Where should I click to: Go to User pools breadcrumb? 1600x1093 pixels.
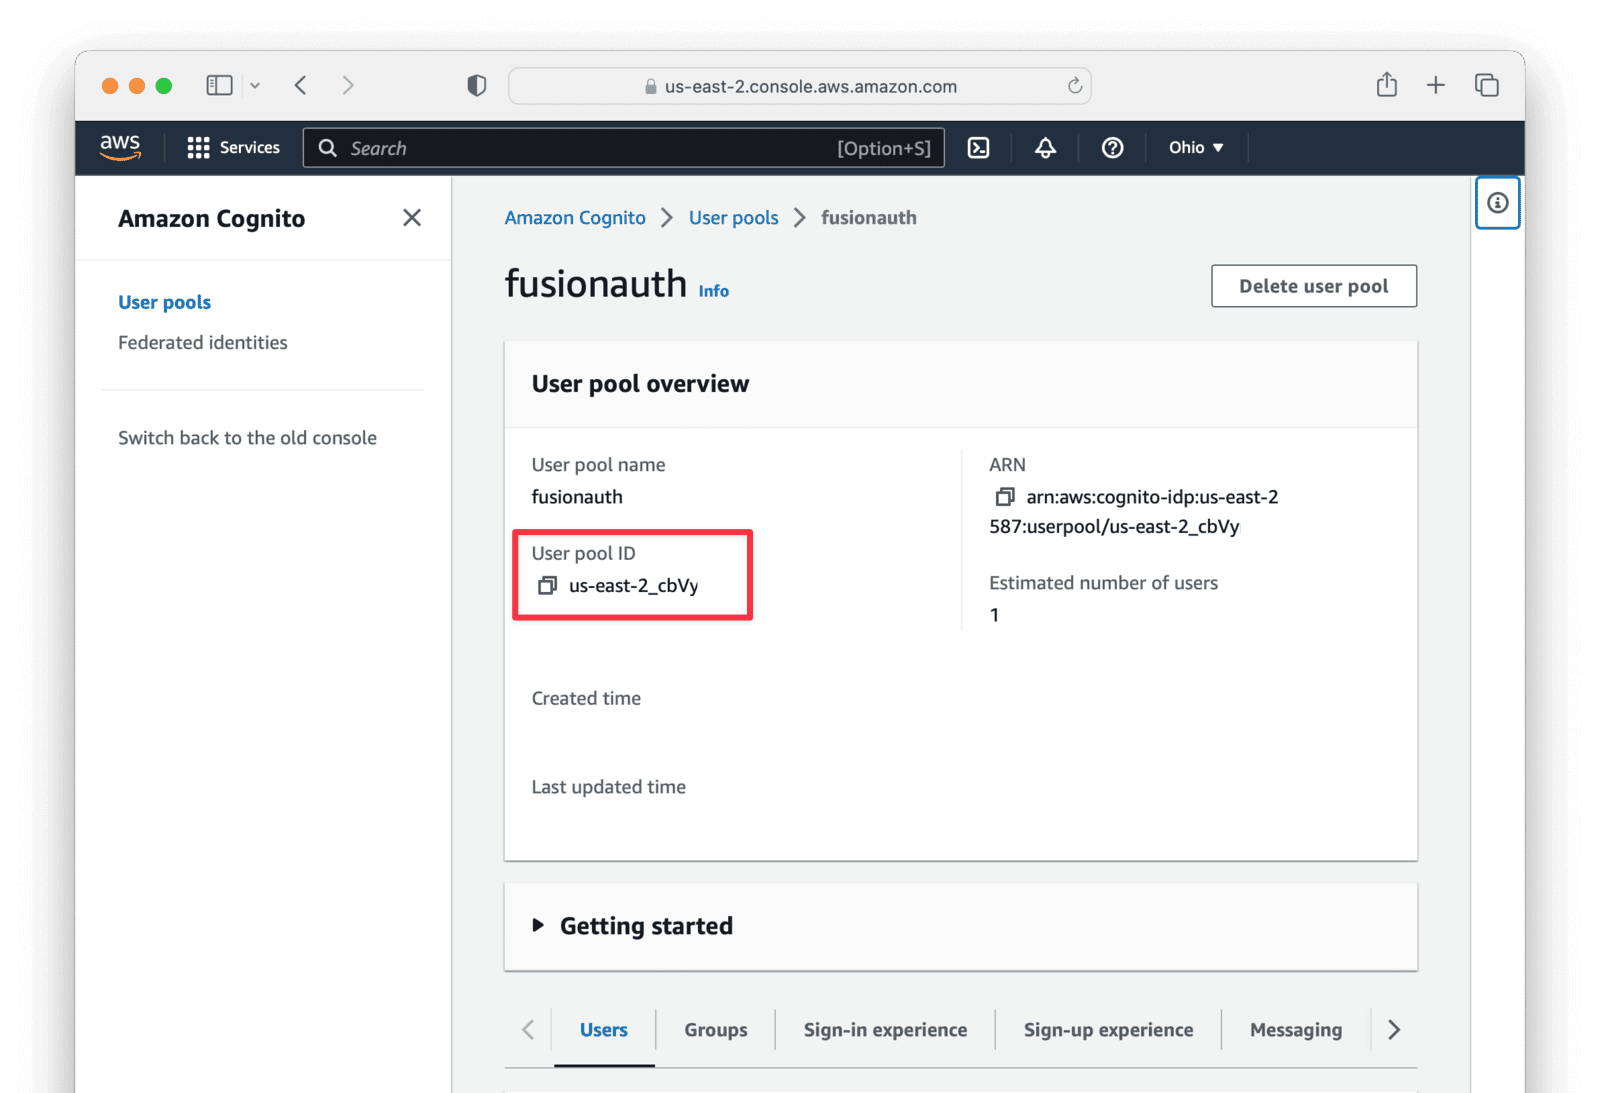pyautogui.click(x=733, y=218)
